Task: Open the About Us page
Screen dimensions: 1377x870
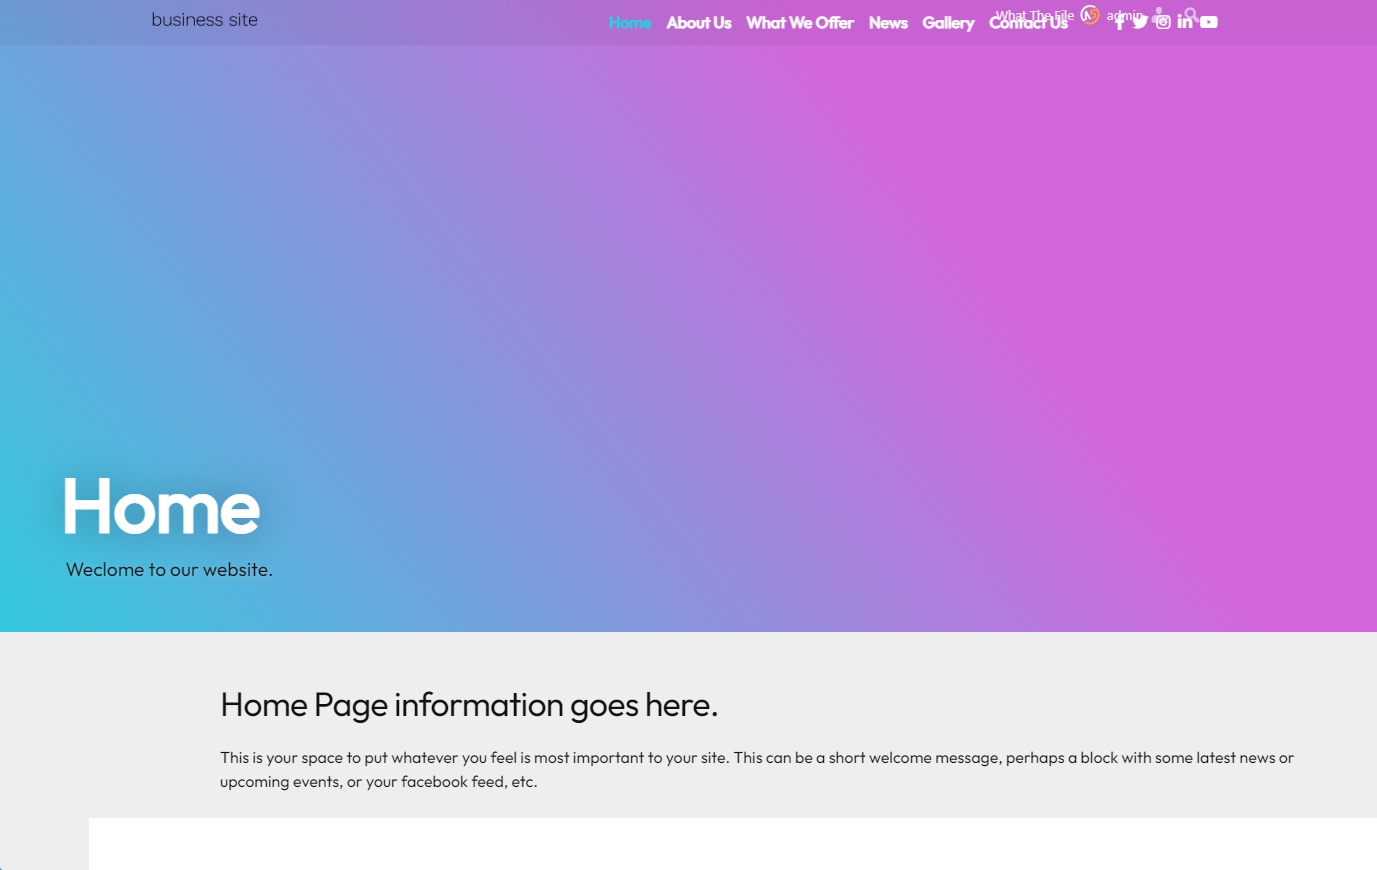Action: click(699, 23)
